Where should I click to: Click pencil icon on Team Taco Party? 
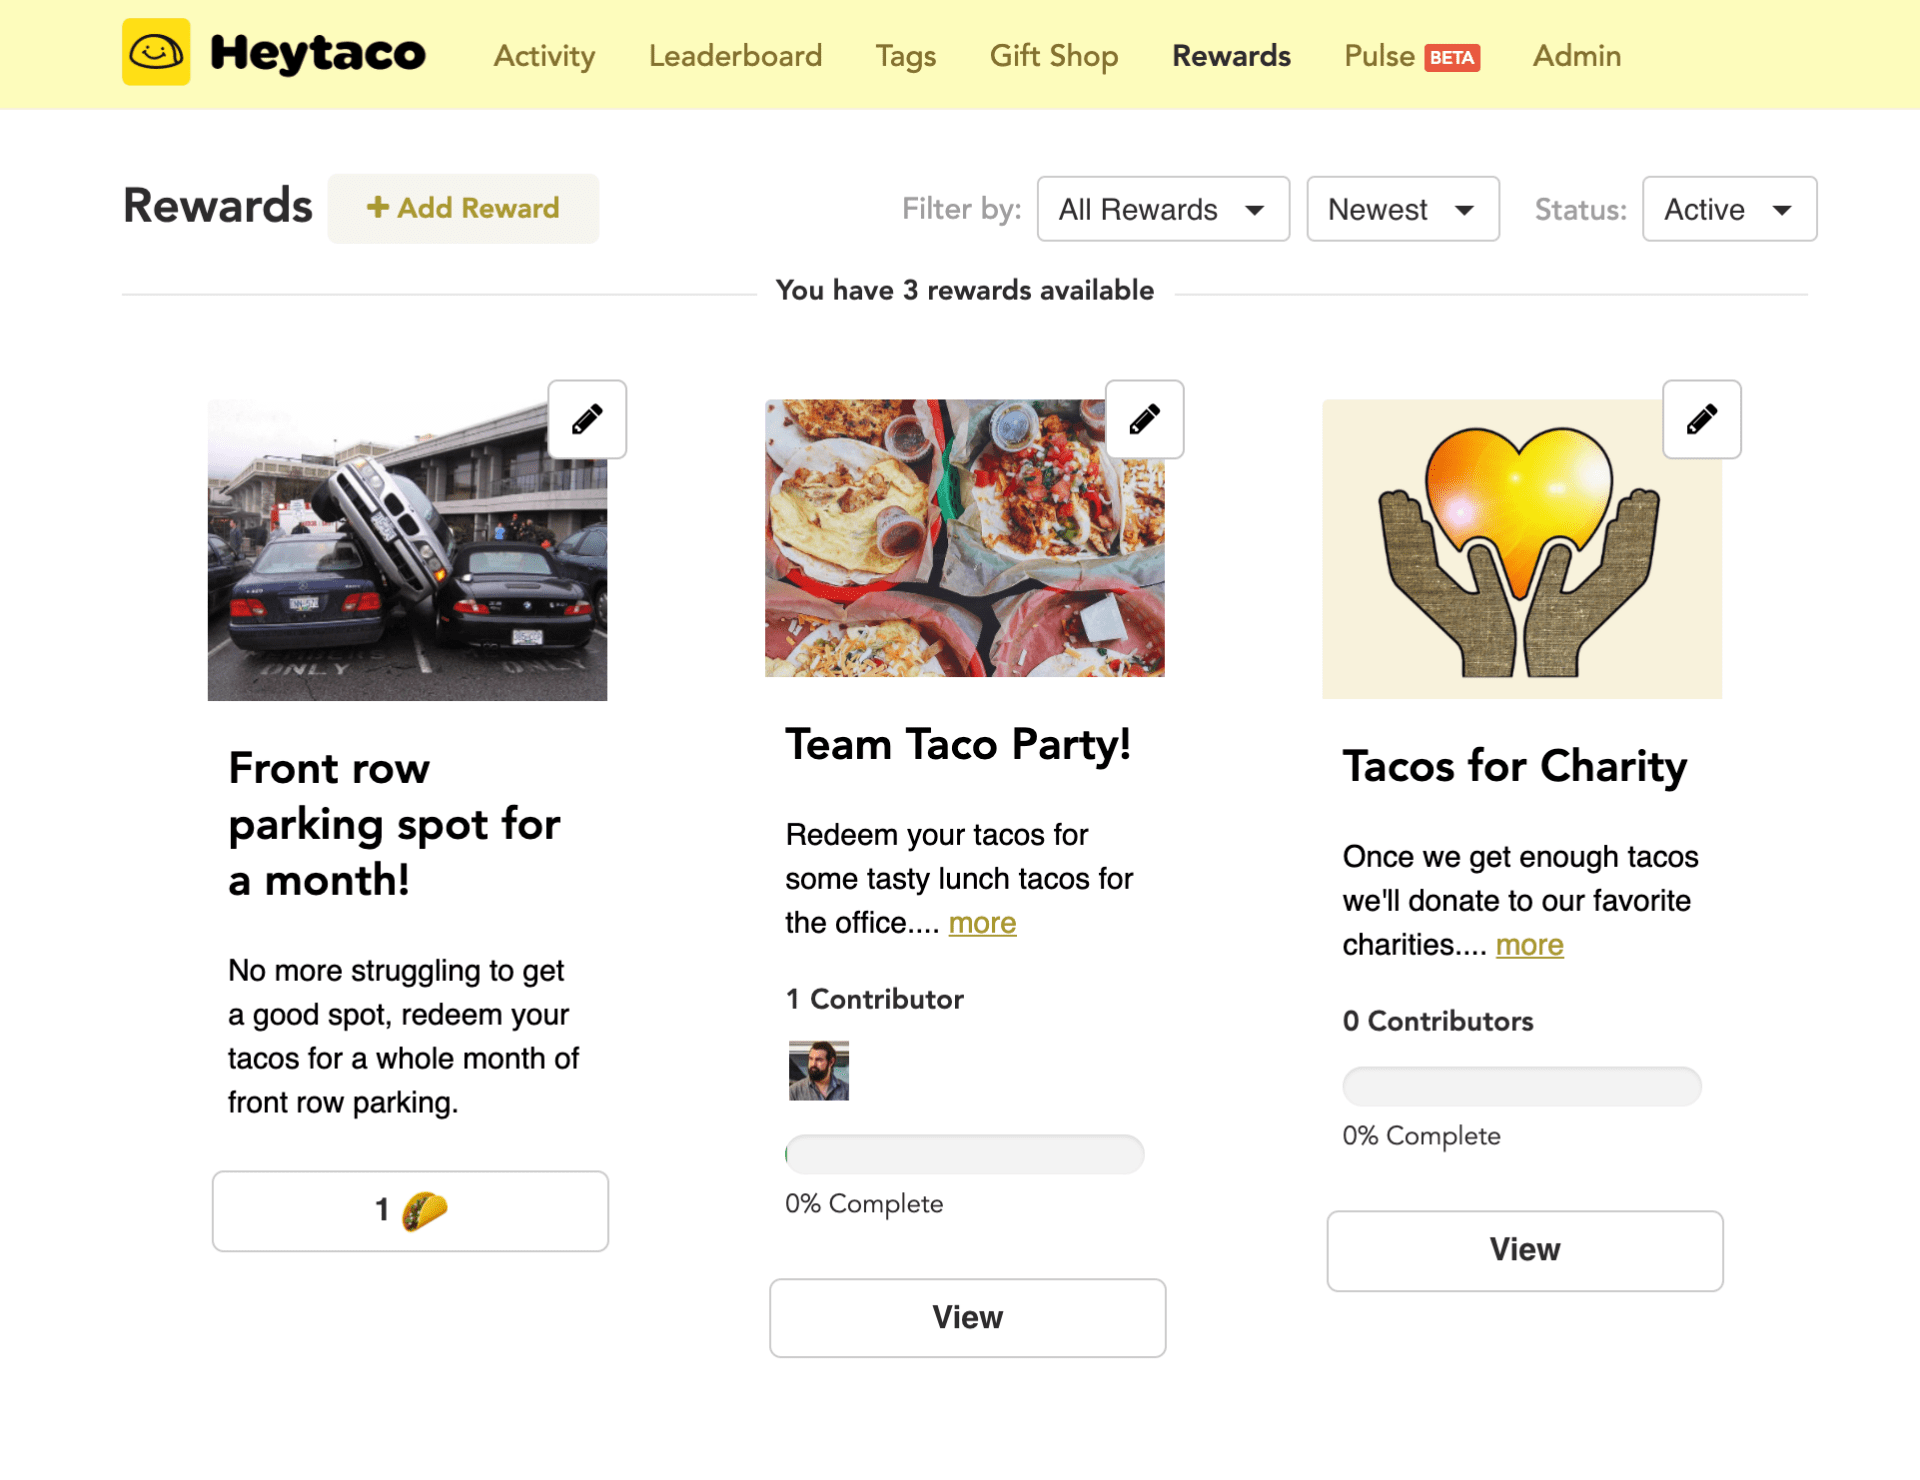1144,419
